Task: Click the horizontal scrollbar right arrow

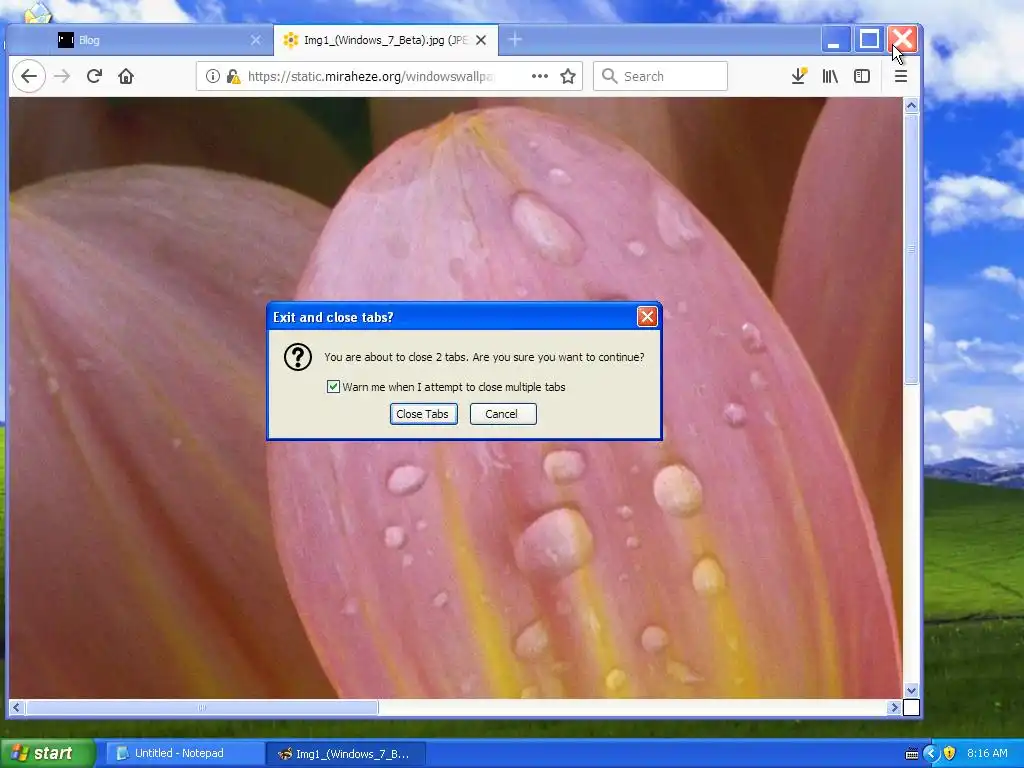Action: point(894,707)
